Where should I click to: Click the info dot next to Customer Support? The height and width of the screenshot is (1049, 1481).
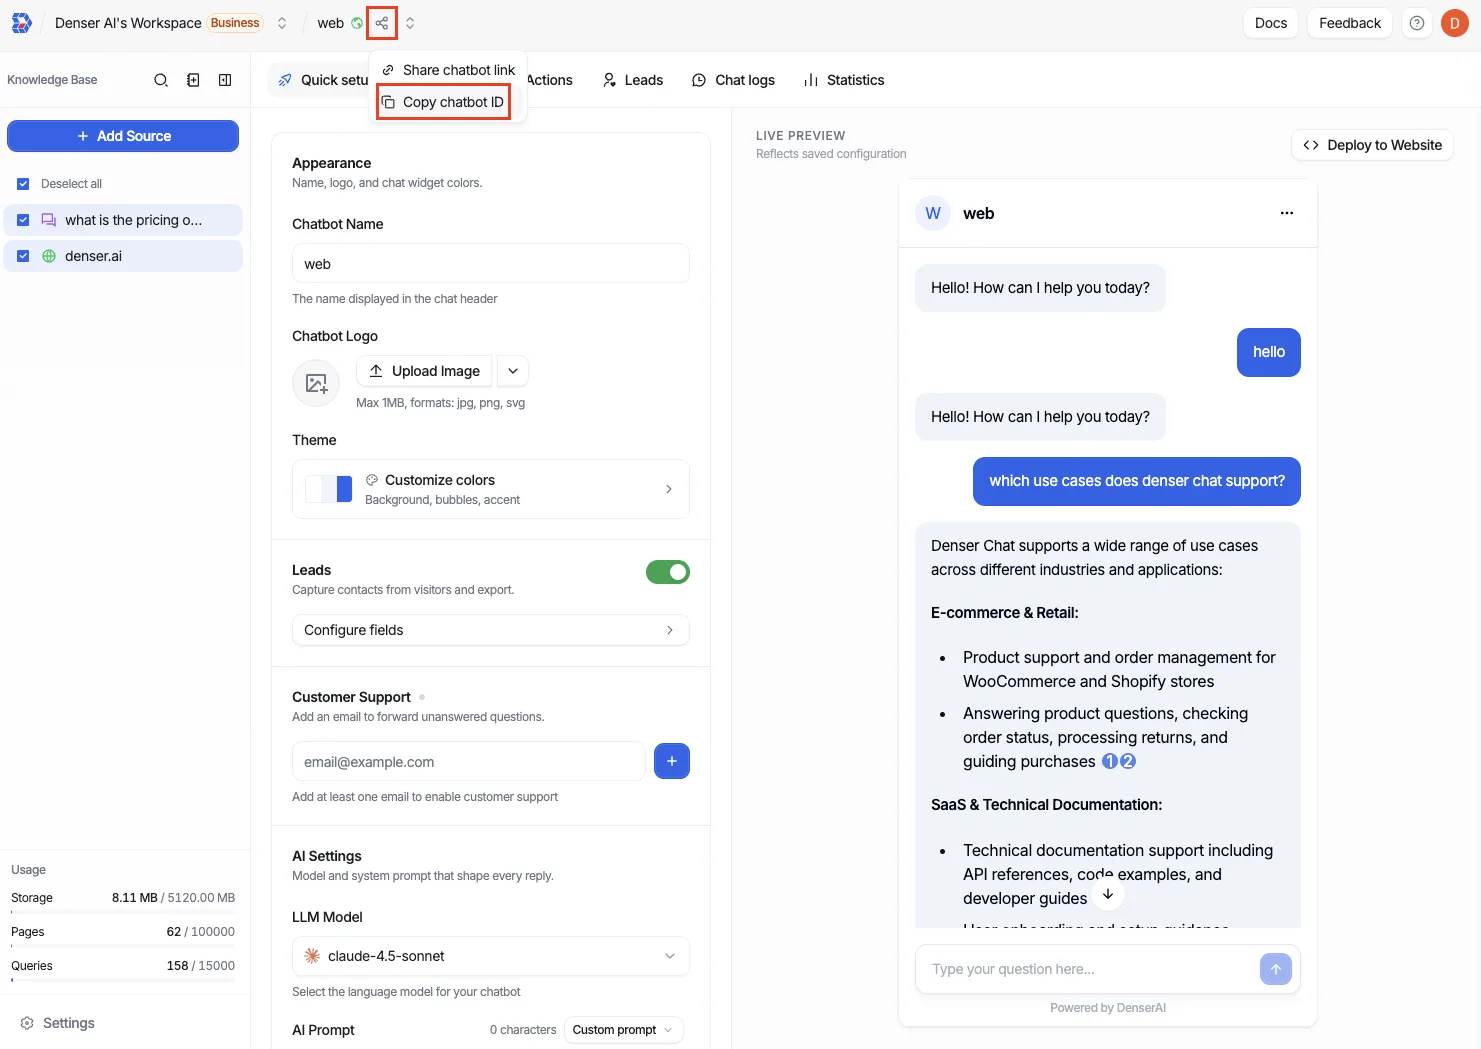tap(422, 697)
